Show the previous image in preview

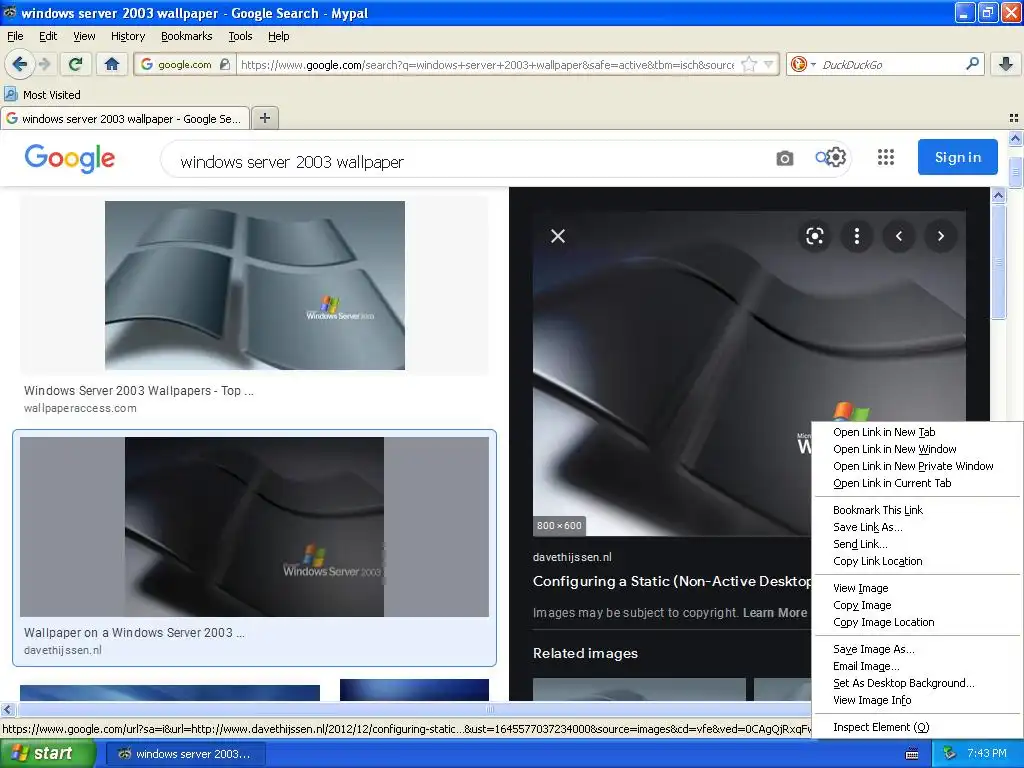click(899, 236)
